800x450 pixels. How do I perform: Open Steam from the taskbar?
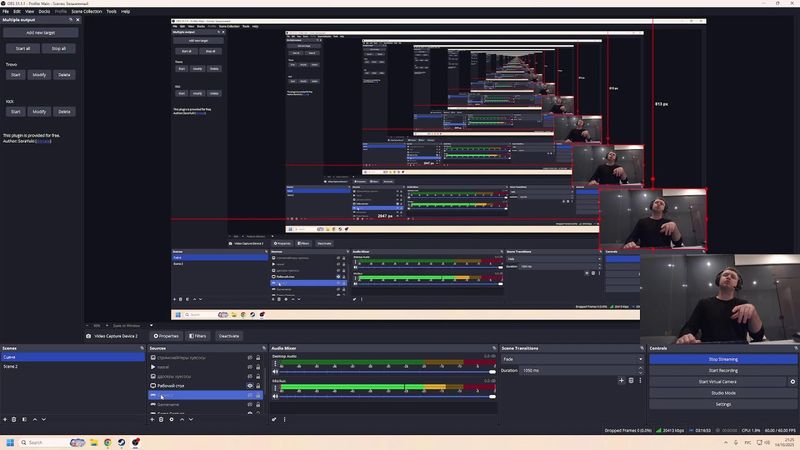pos(122,442)
